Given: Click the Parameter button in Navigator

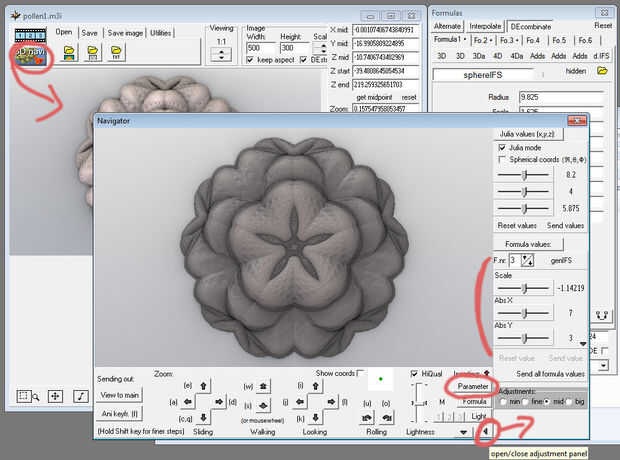Looking at the screenshot, I should click(x=473, y=386).
